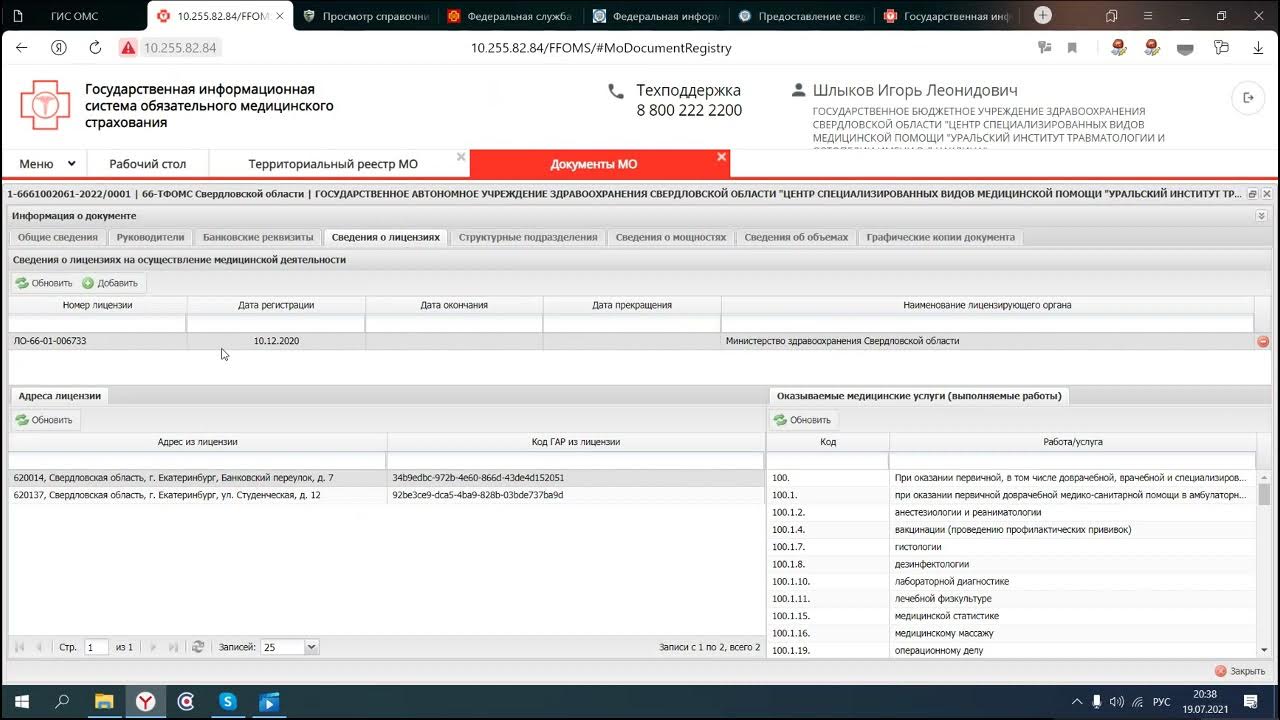
Task: Click the volume icon in the system tray
Action: [1117, 702]
